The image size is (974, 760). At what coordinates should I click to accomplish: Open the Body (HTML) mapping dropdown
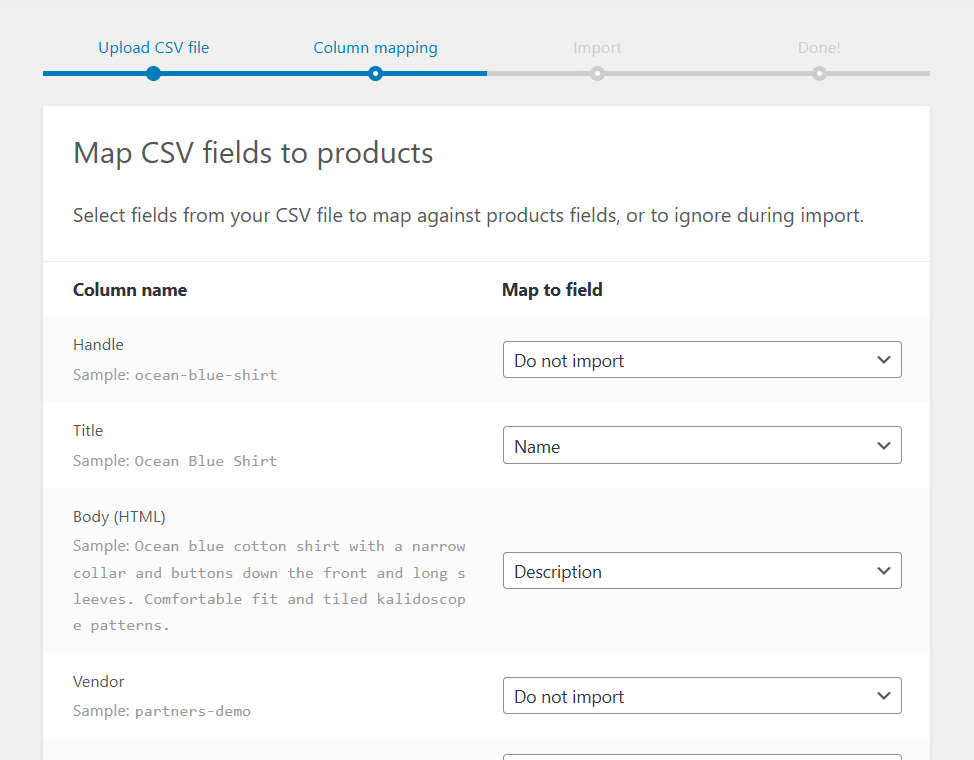[700, 570]
